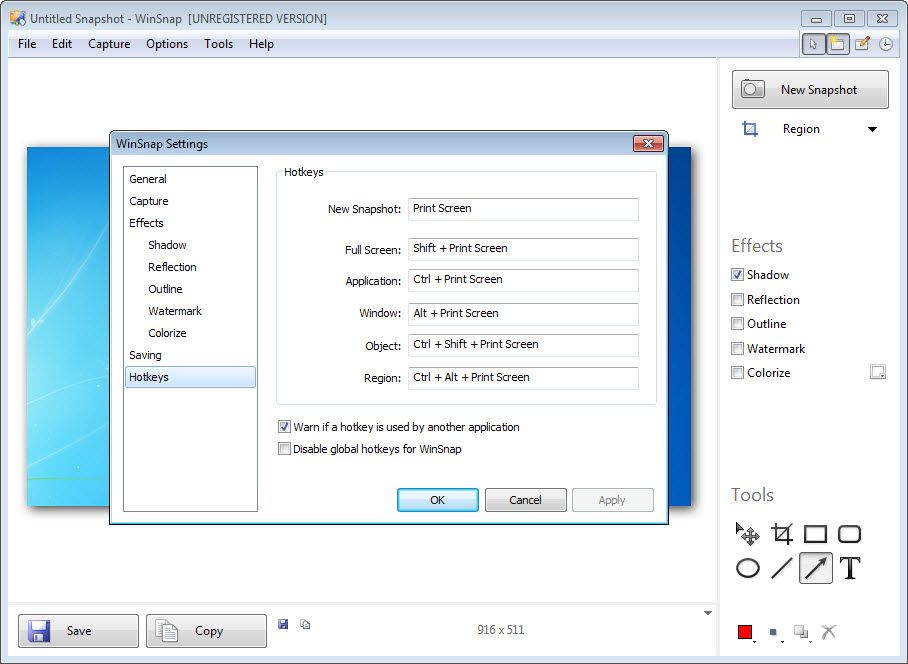Select Hotkeys in the settings list

pyautogui.click(x=190, y=377)
